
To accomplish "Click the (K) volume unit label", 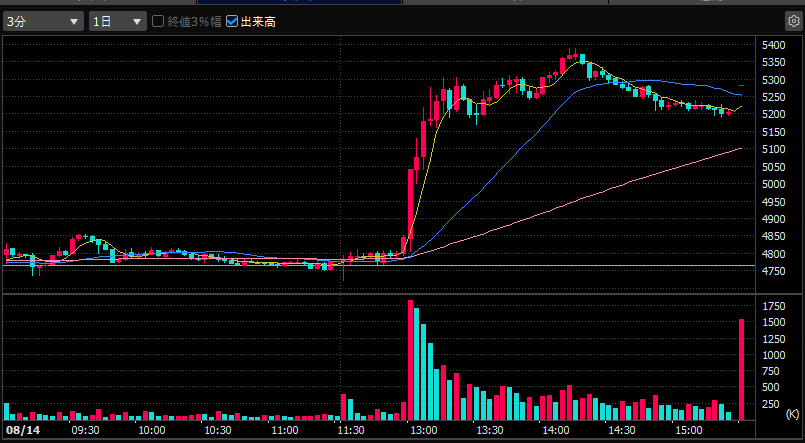I will tap(792, 414).
